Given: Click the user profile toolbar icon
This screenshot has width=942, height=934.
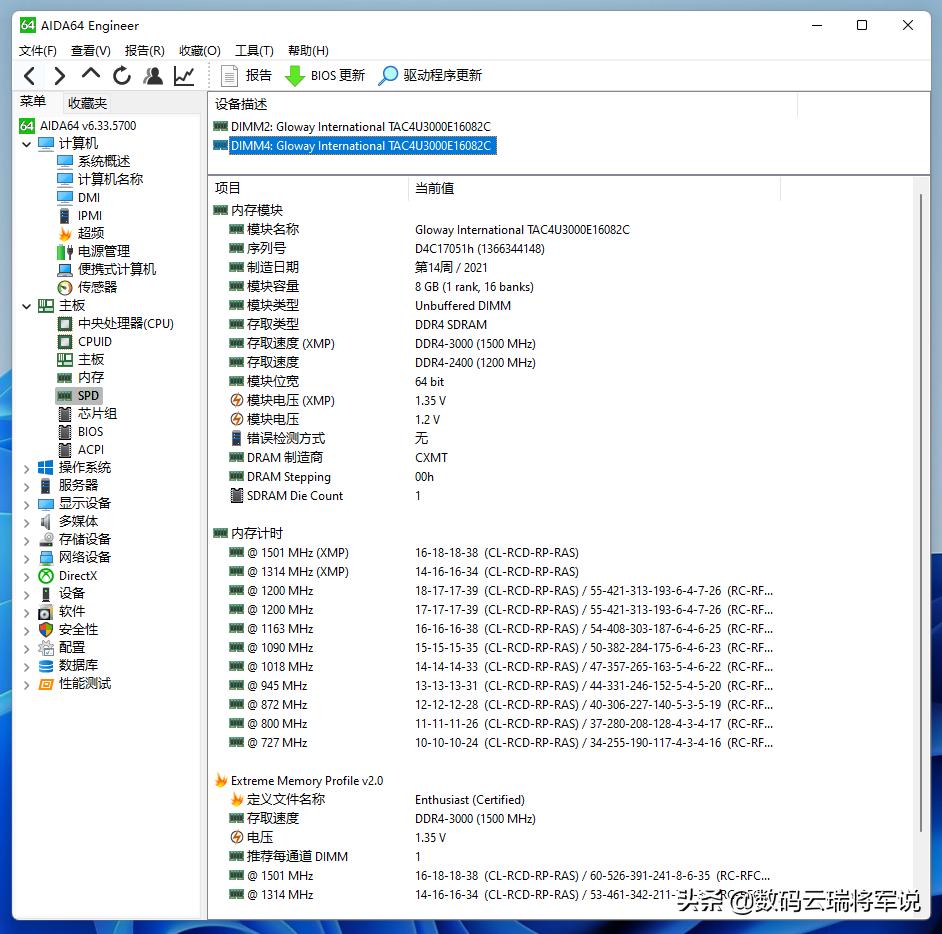Looking at the screenshot, I should pos(153,75).
